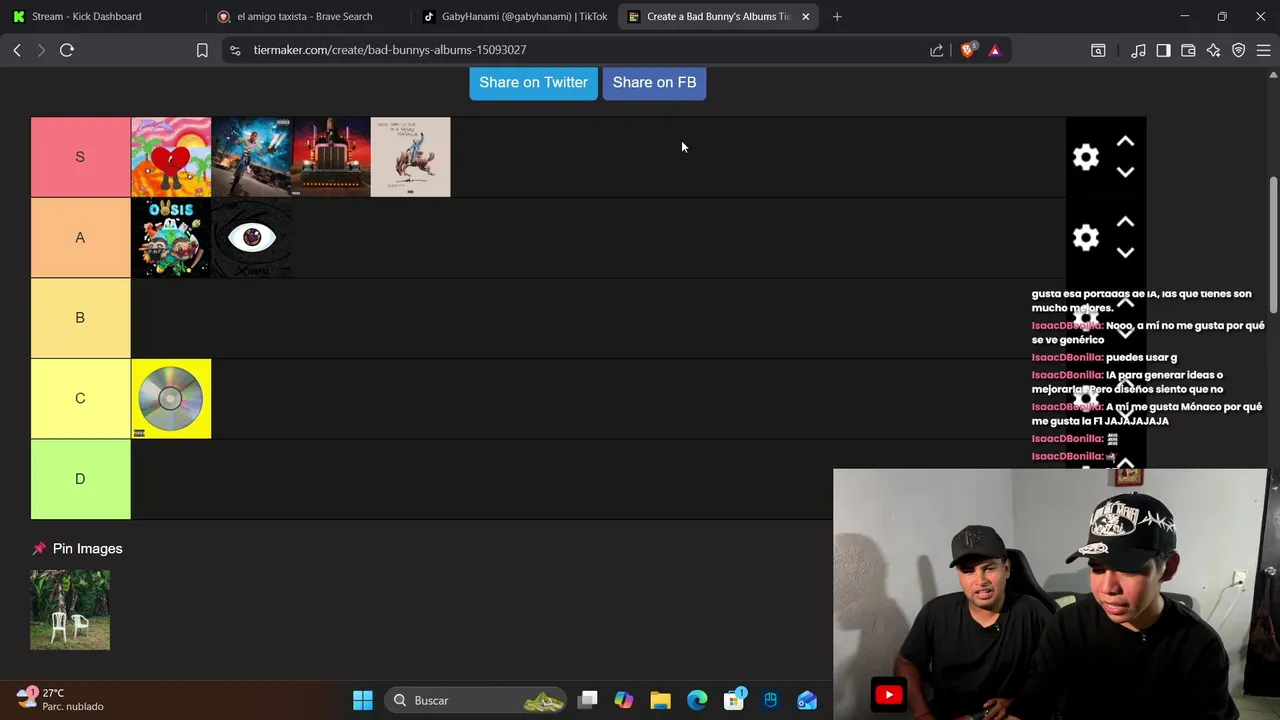Open Microsoft Edge from the taskbar
The width and height of the screenshot is (1280, 720).
point(697,700)
